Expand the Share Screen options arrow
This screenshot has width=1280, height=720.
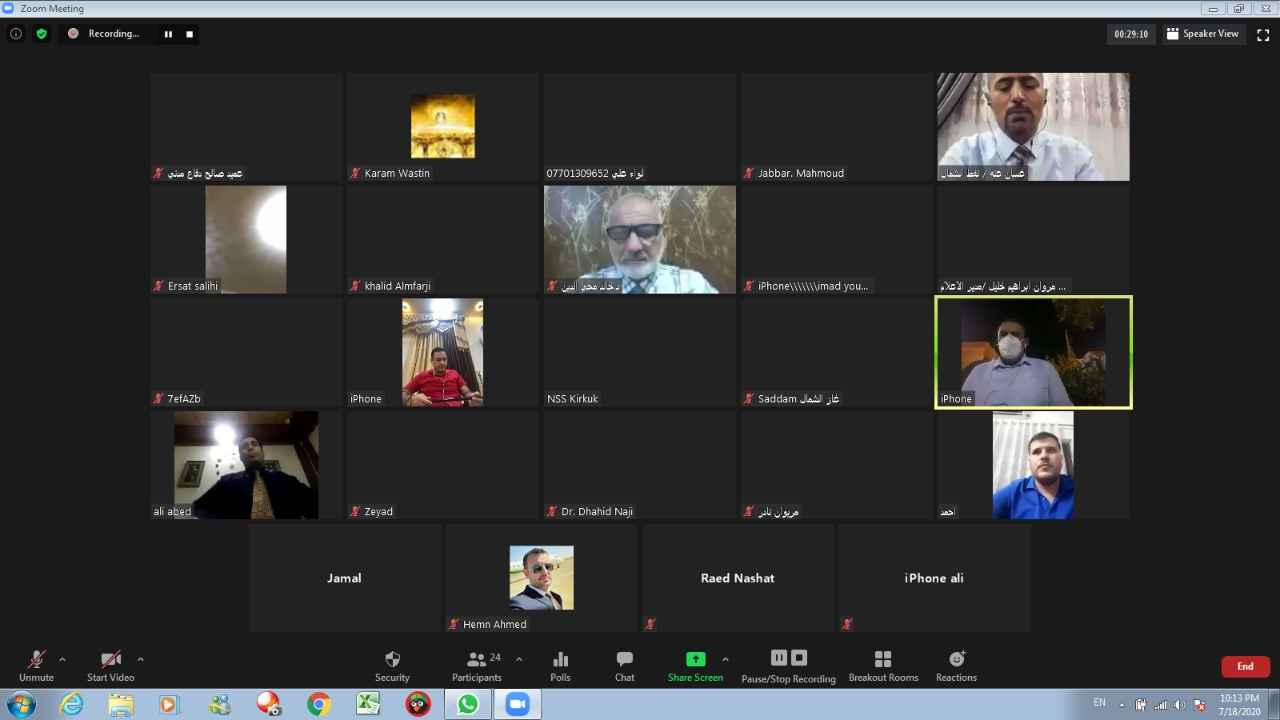725,659
